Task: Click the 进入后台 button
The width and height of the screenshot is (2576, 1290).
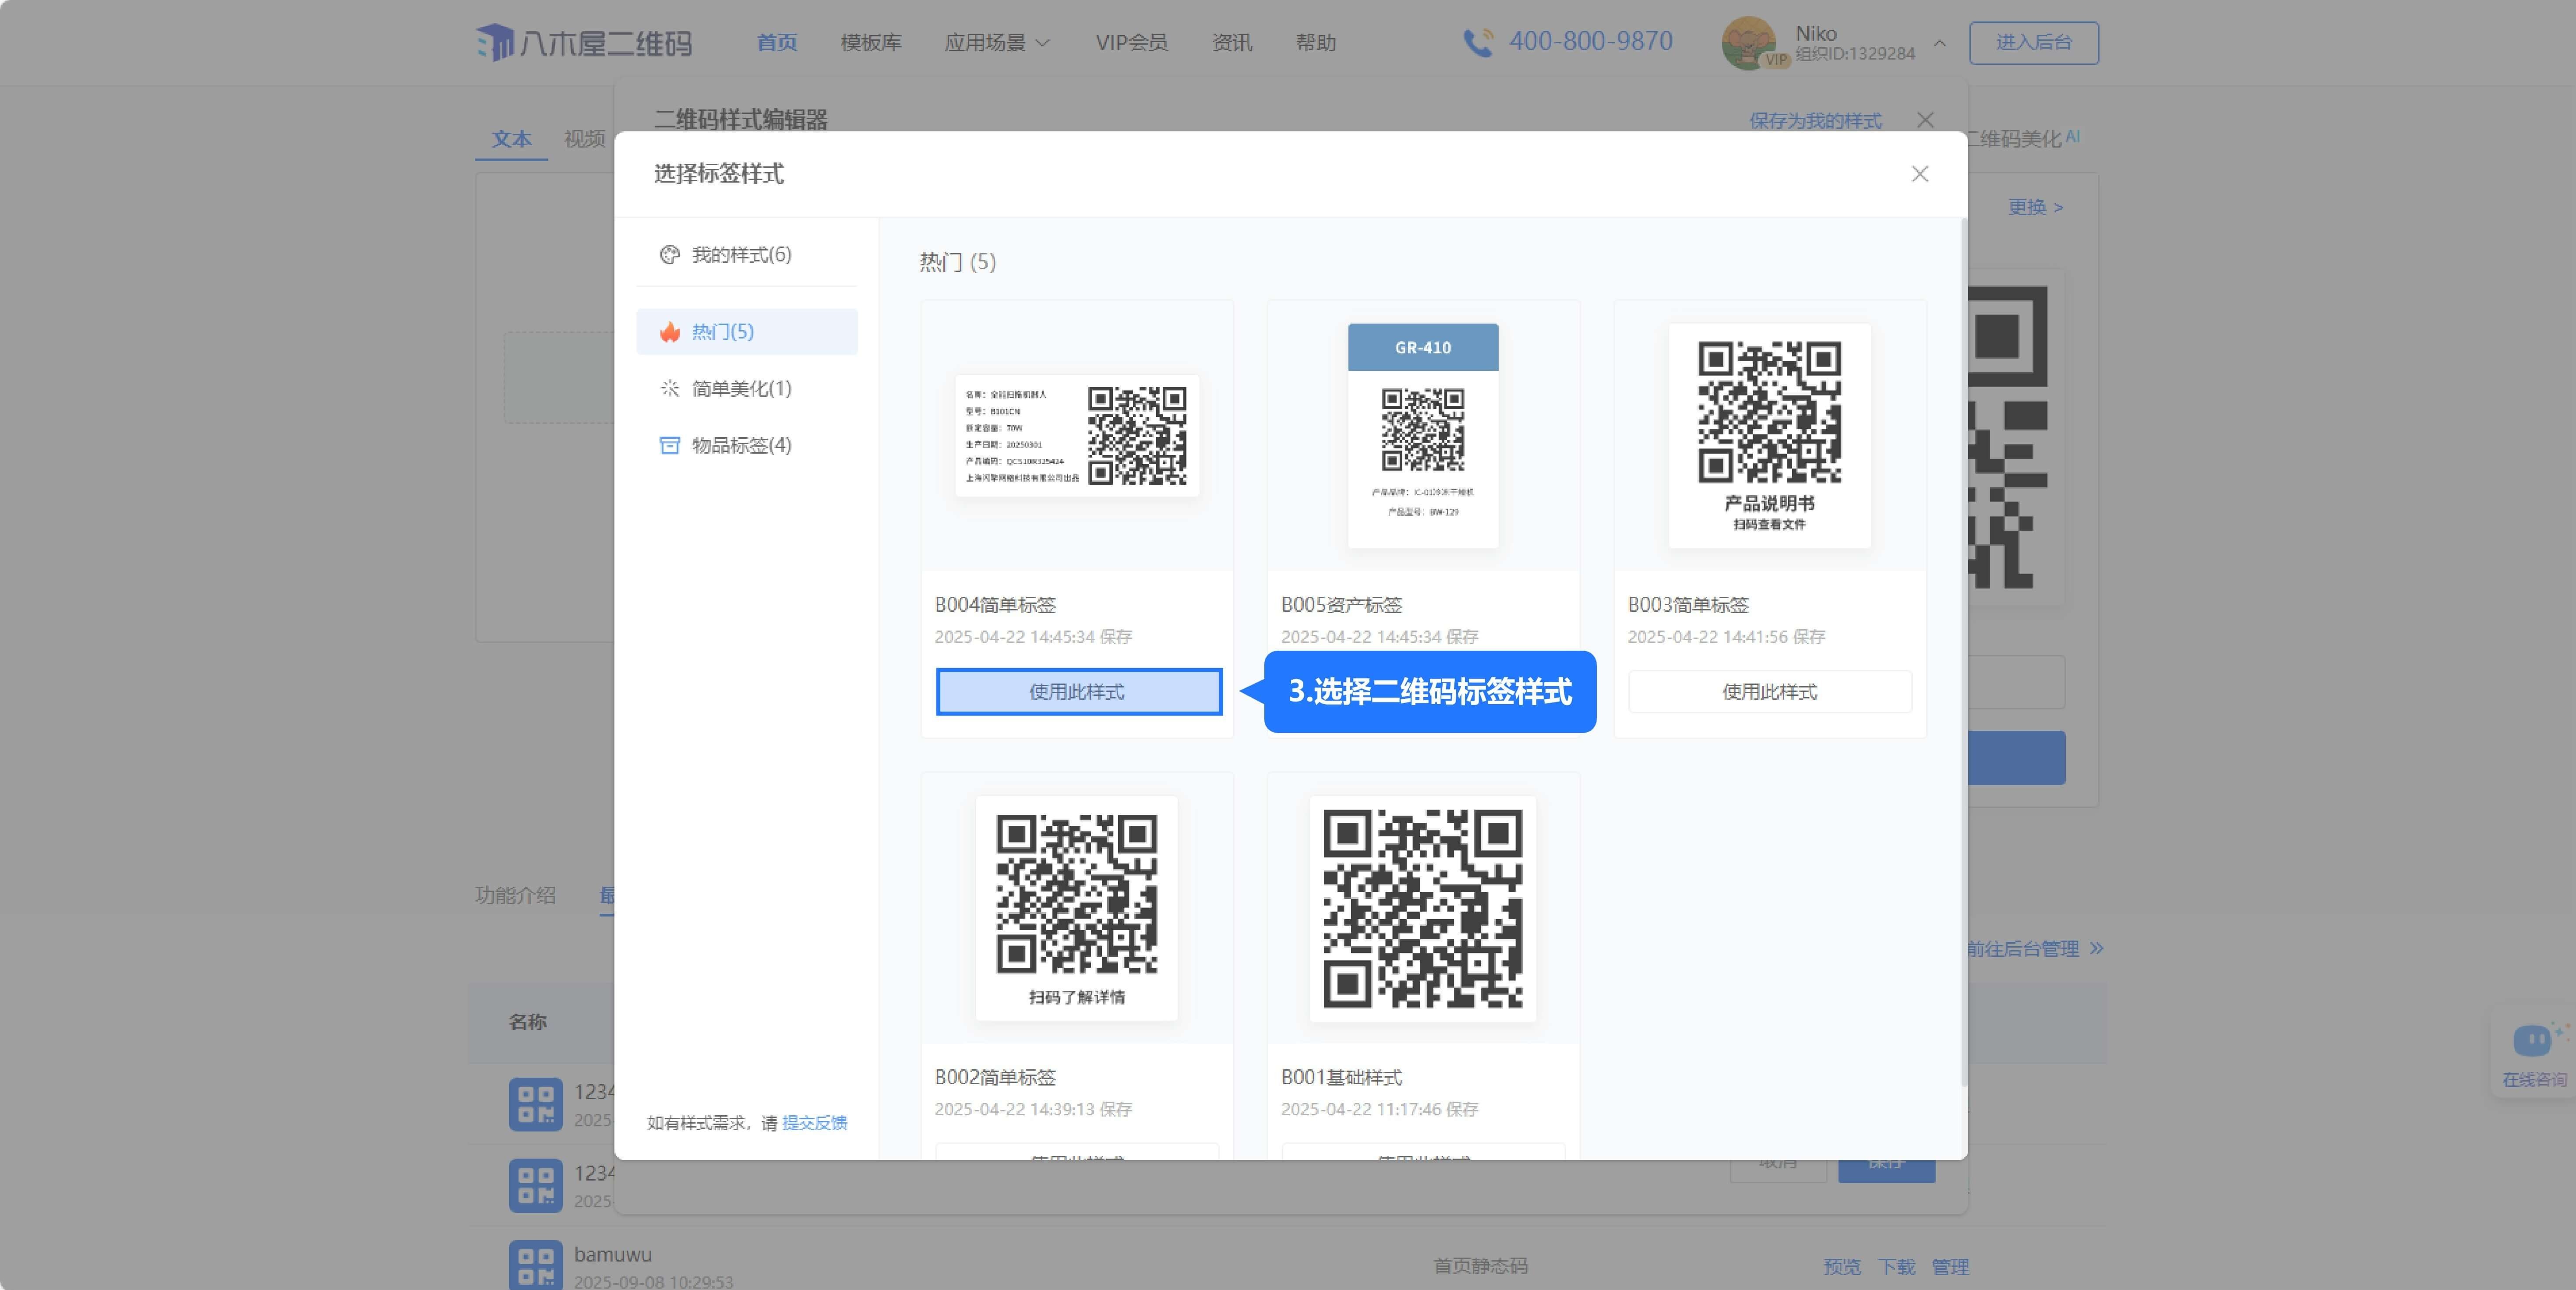Action: coord(2033,43)
